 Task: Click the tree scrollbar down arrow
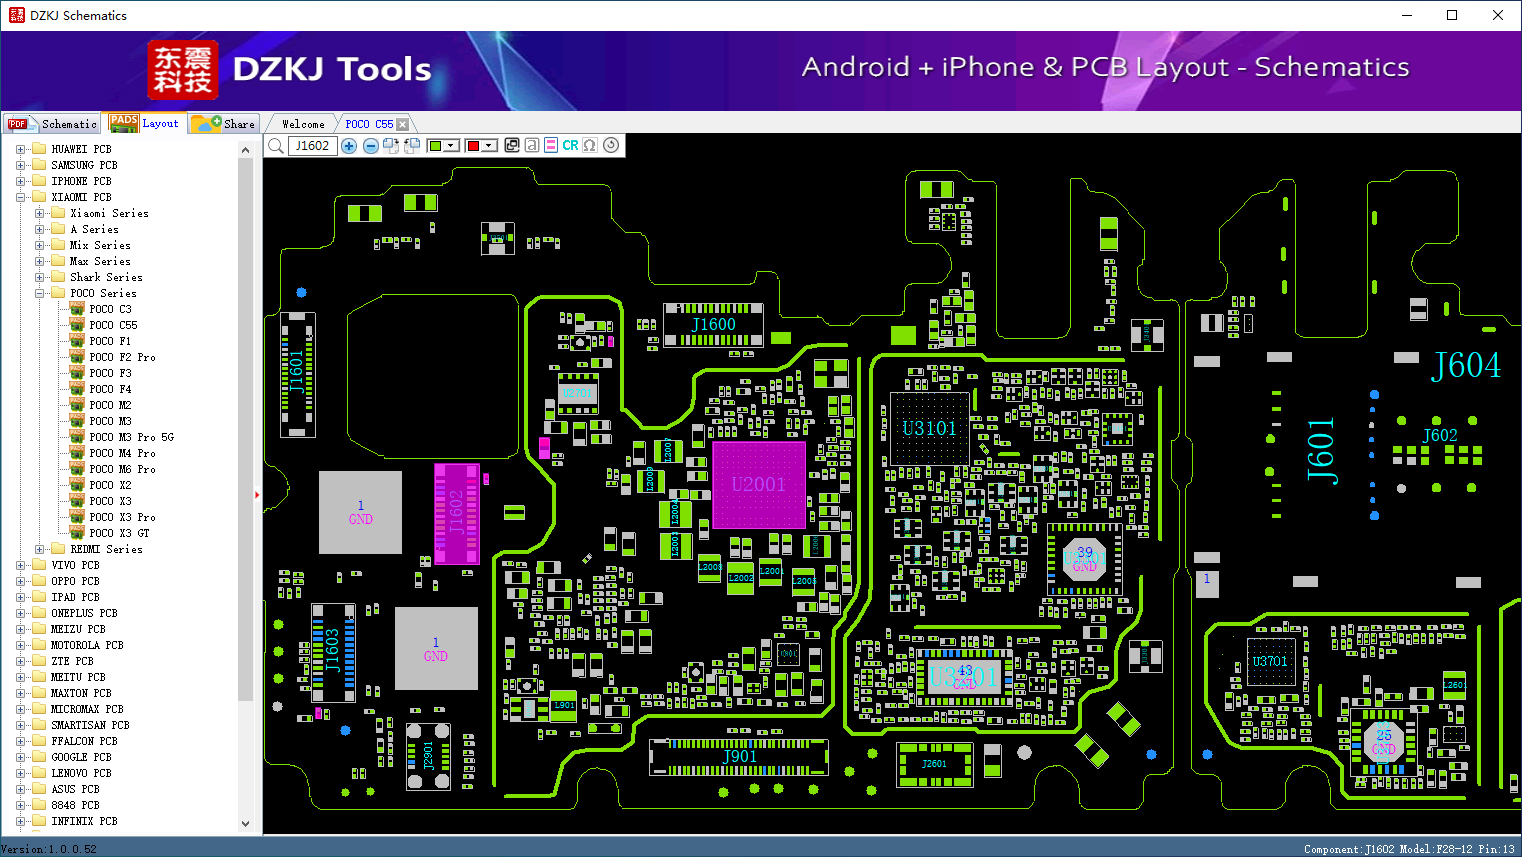click(x=245, y=824)
